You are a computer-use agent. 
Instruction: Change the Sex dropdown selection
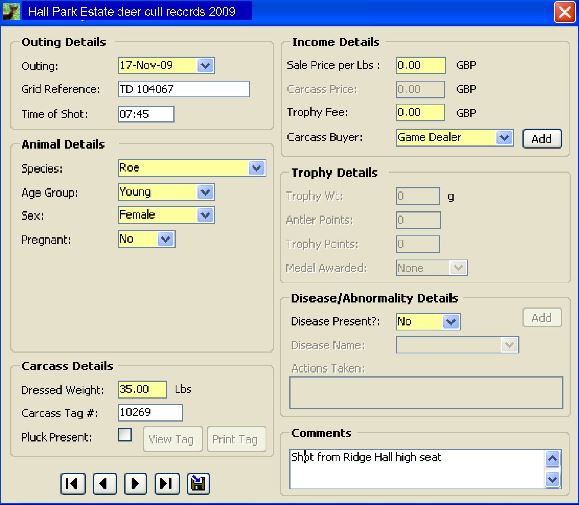[x=205, y=215]
